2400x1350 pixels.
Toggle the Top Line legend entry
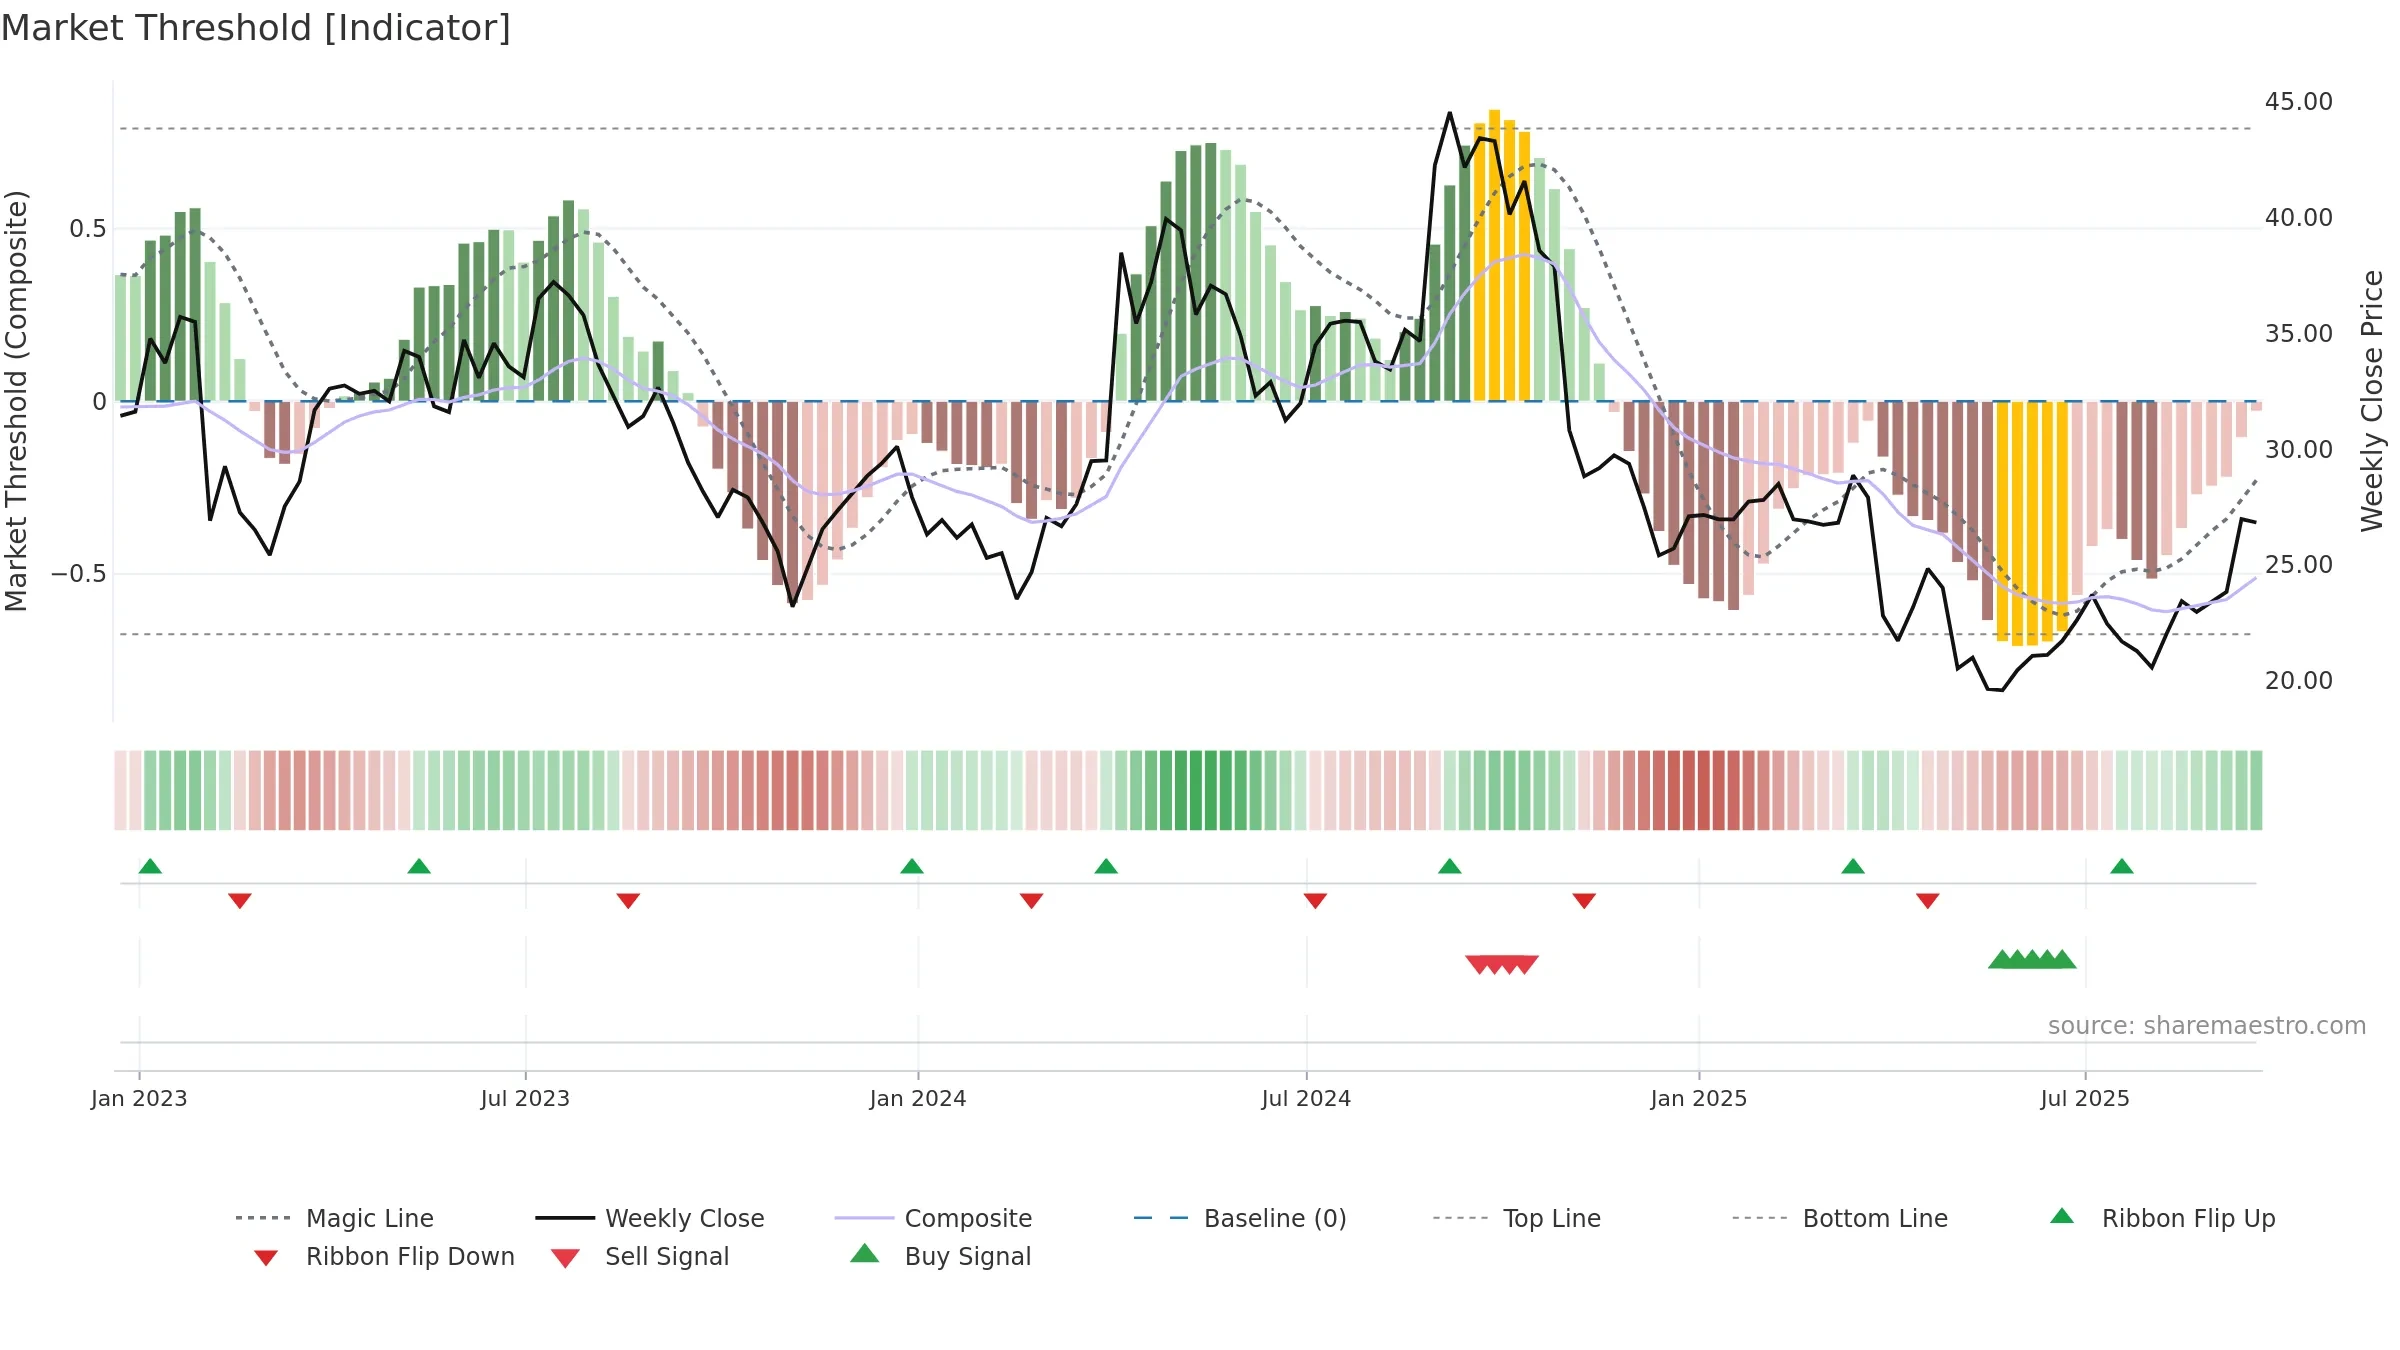(1517, 1218)
